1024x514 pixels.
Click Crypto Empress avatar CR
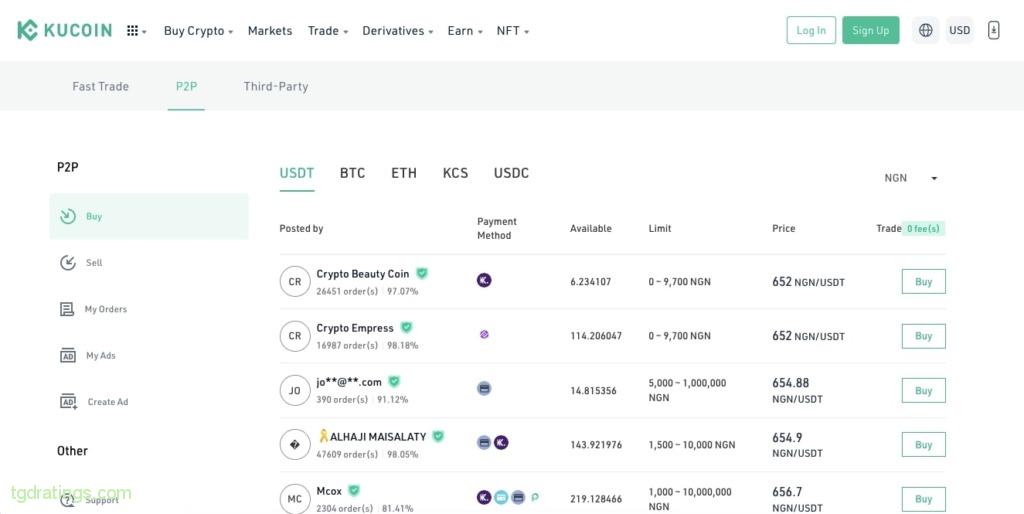[x=295, y=336]
